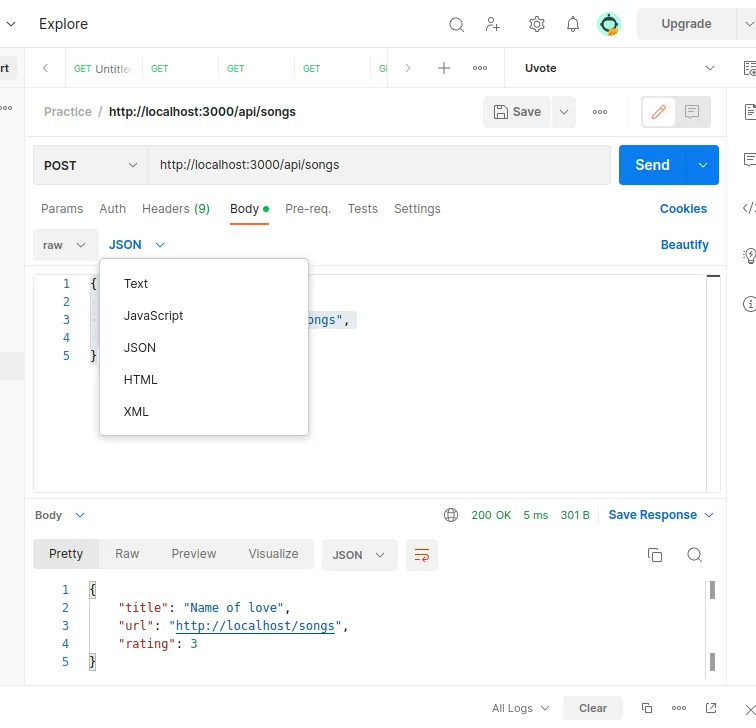Choose JavaScript in the format menu

click(x=154, y=316)
